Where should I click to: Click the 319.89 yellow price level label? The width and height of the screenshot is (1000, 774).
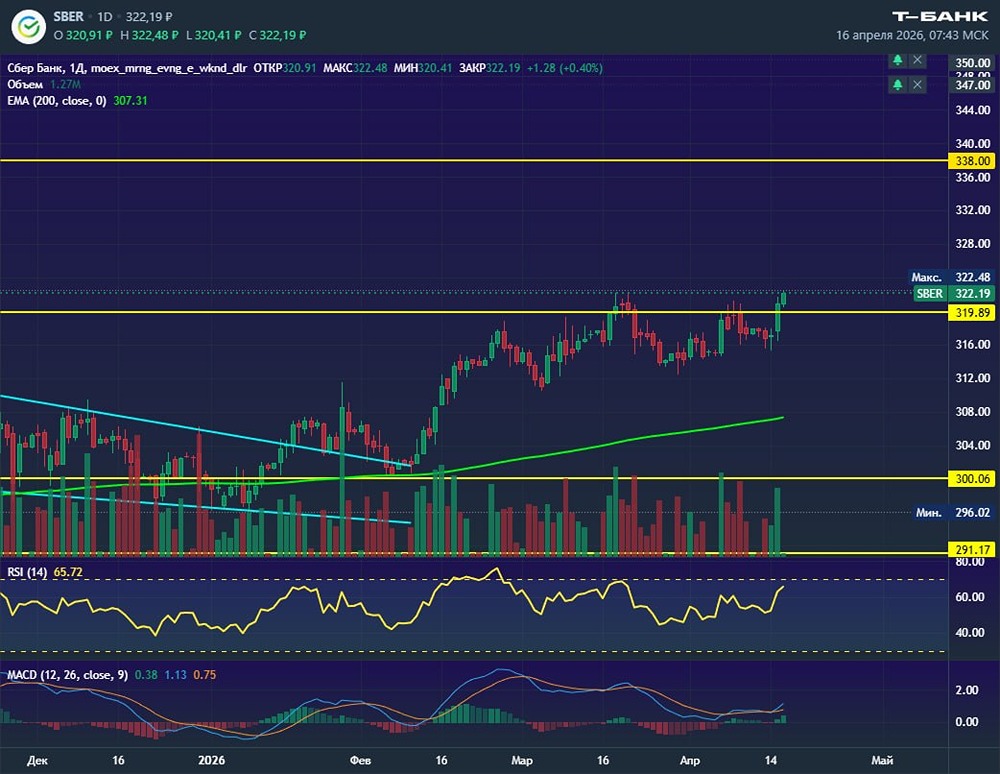(972, 313)
